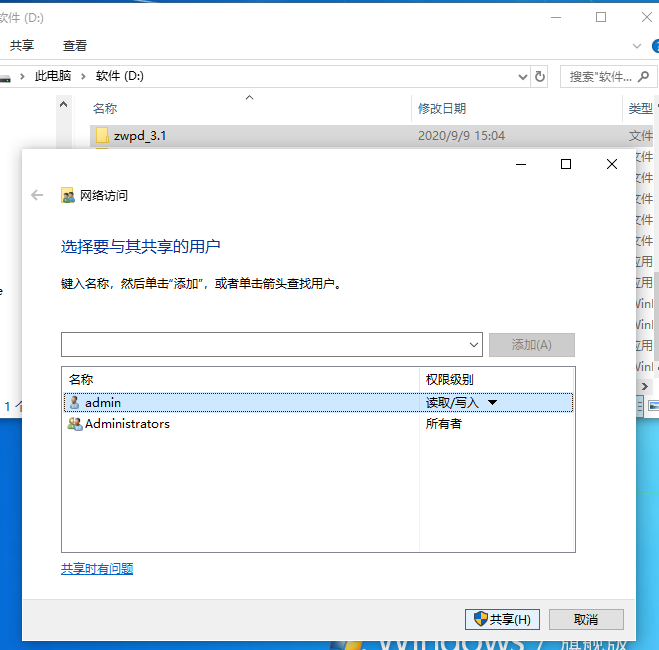Click the user name input field
This screenshot has height=650, width=659.
click(x=272, y=345)
